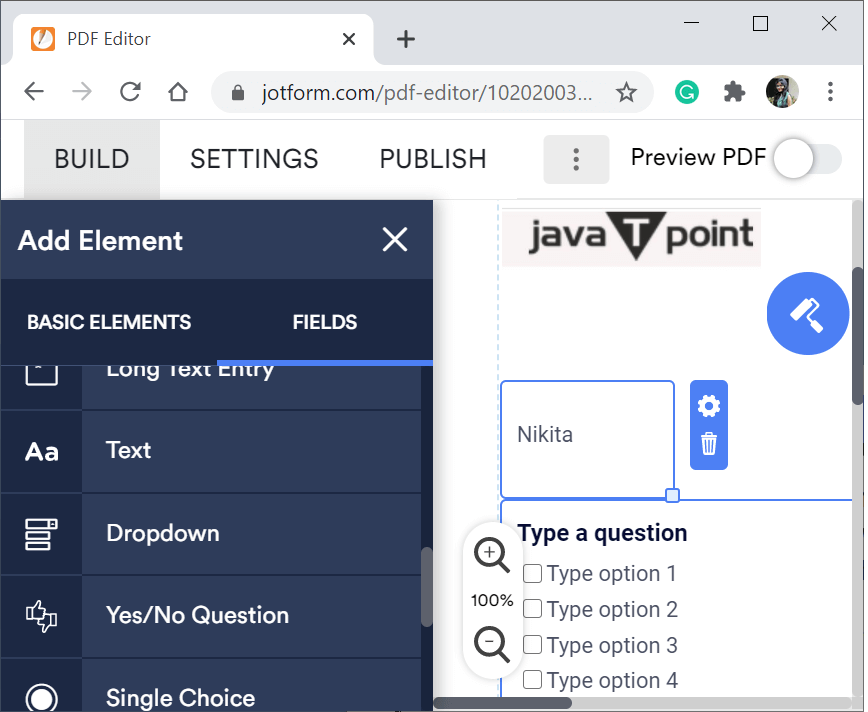Viewport: 868px width, 712px height.
Task: Click the page vertical scrollbar thumb
Action: [857, 336]
